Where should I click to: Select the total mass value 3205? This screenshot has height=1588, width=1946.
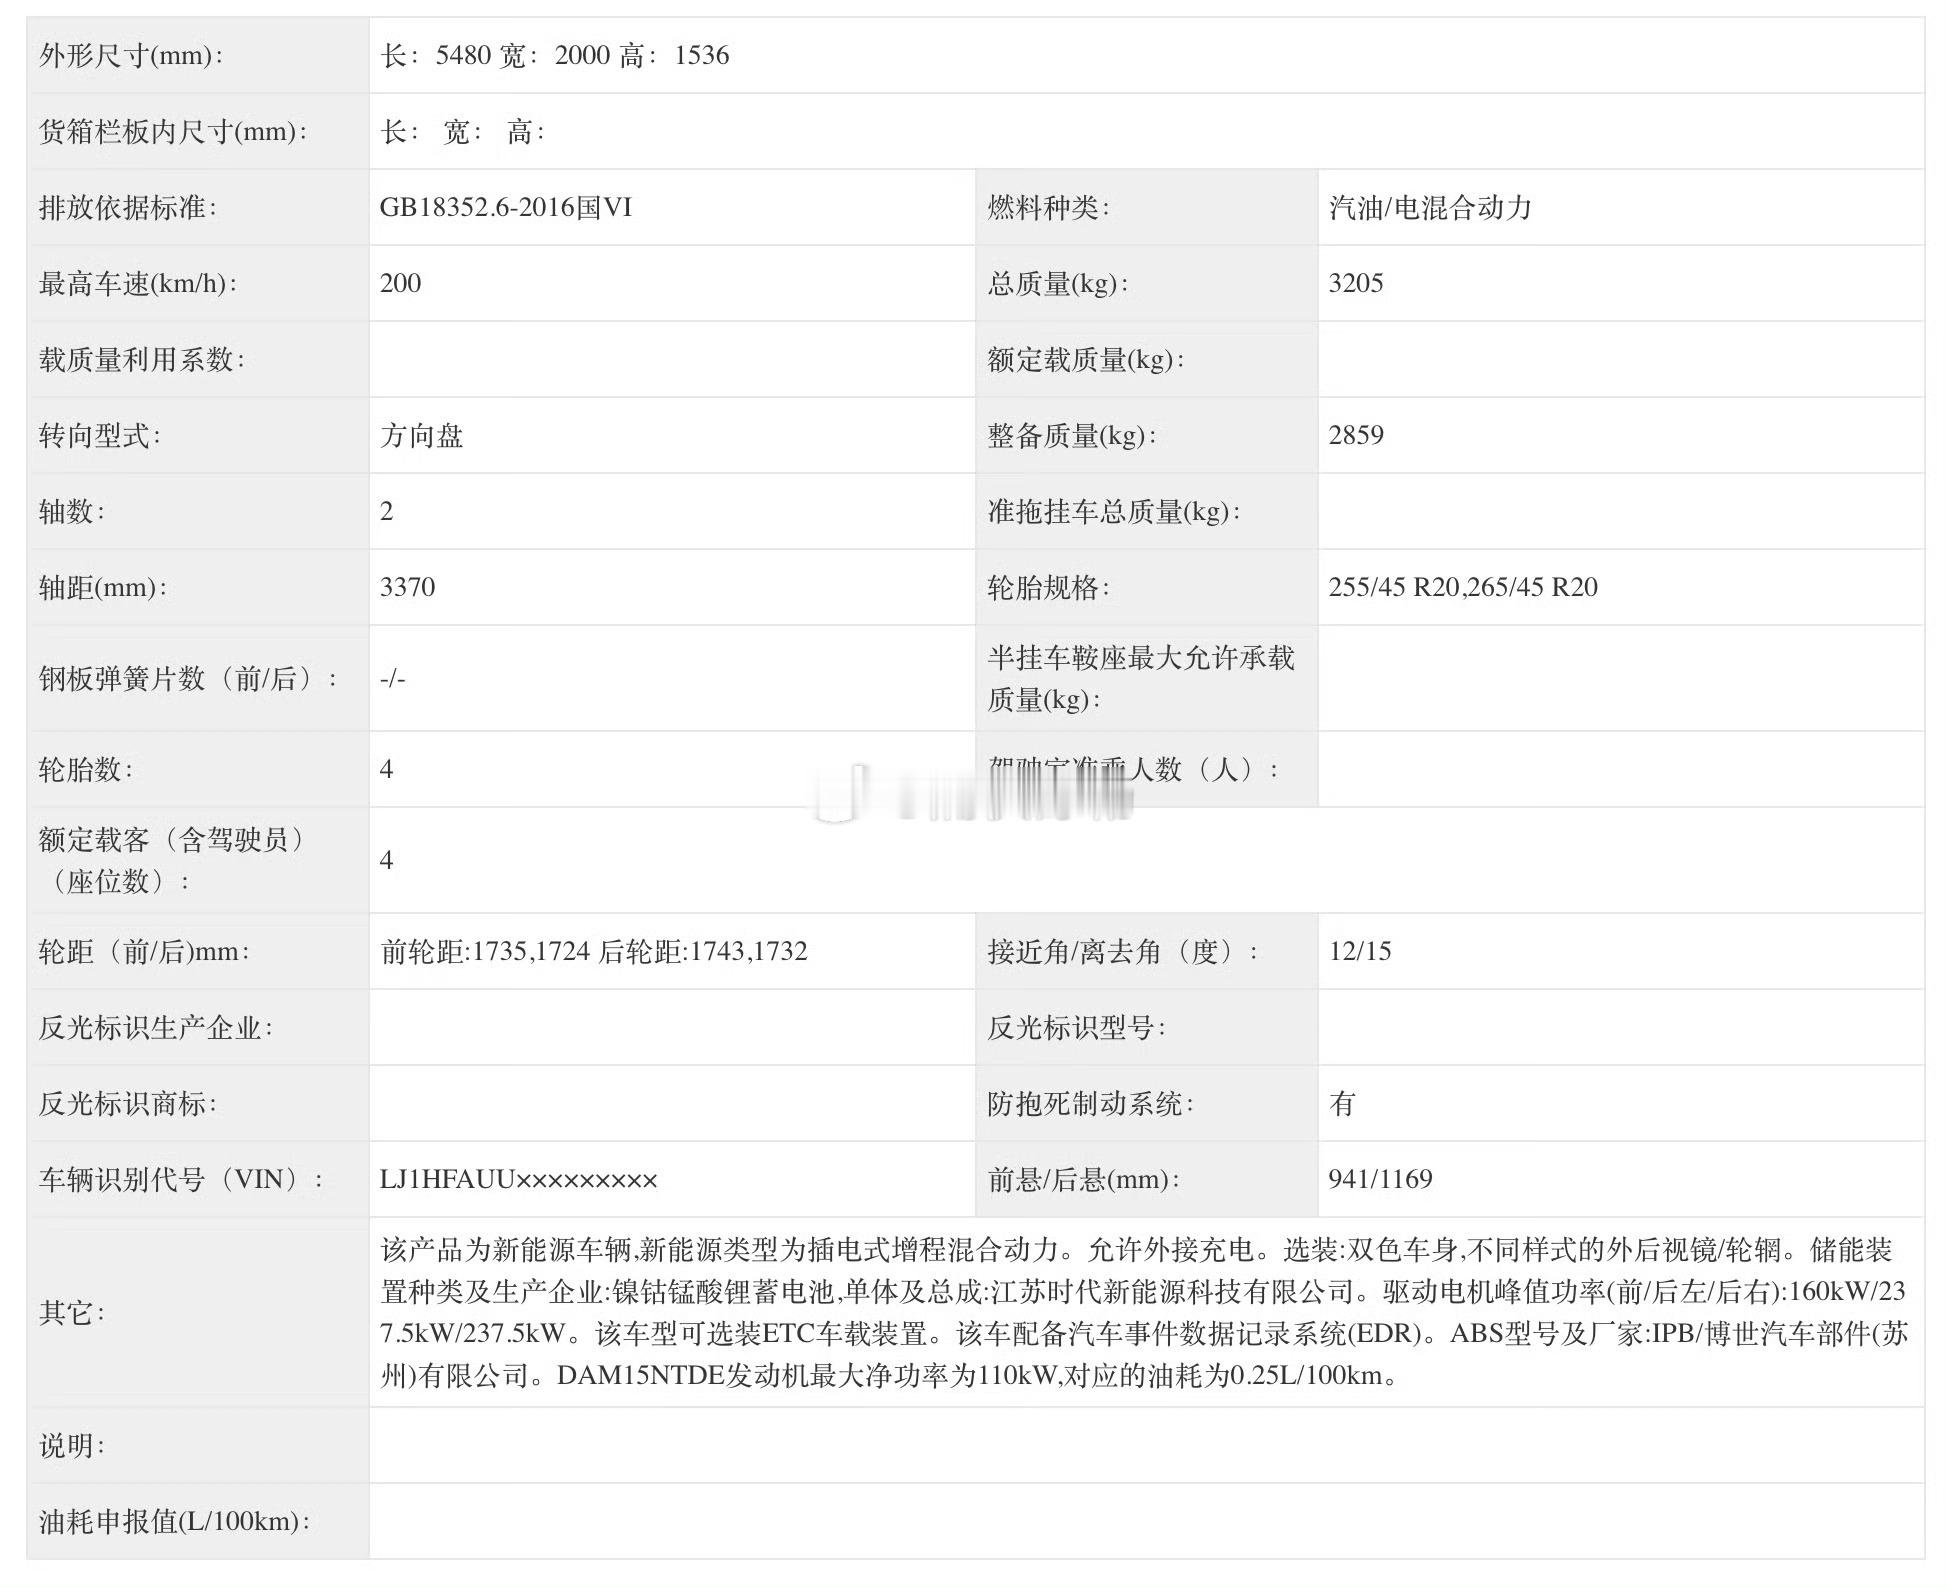tap(1356, 283)
